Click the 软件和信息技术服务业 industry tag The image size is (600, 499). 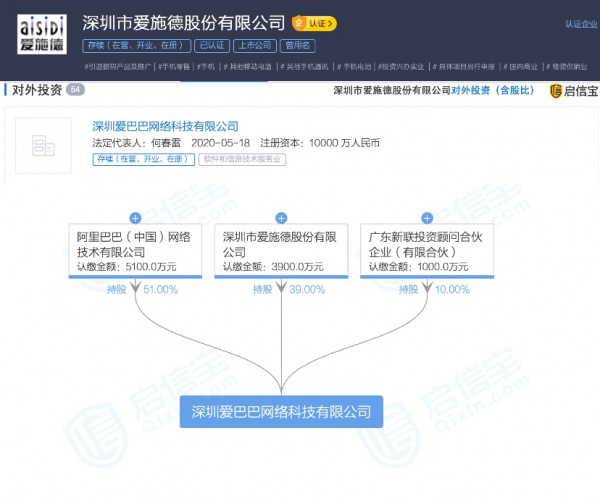pyautogui.click(x=242, y=159)
